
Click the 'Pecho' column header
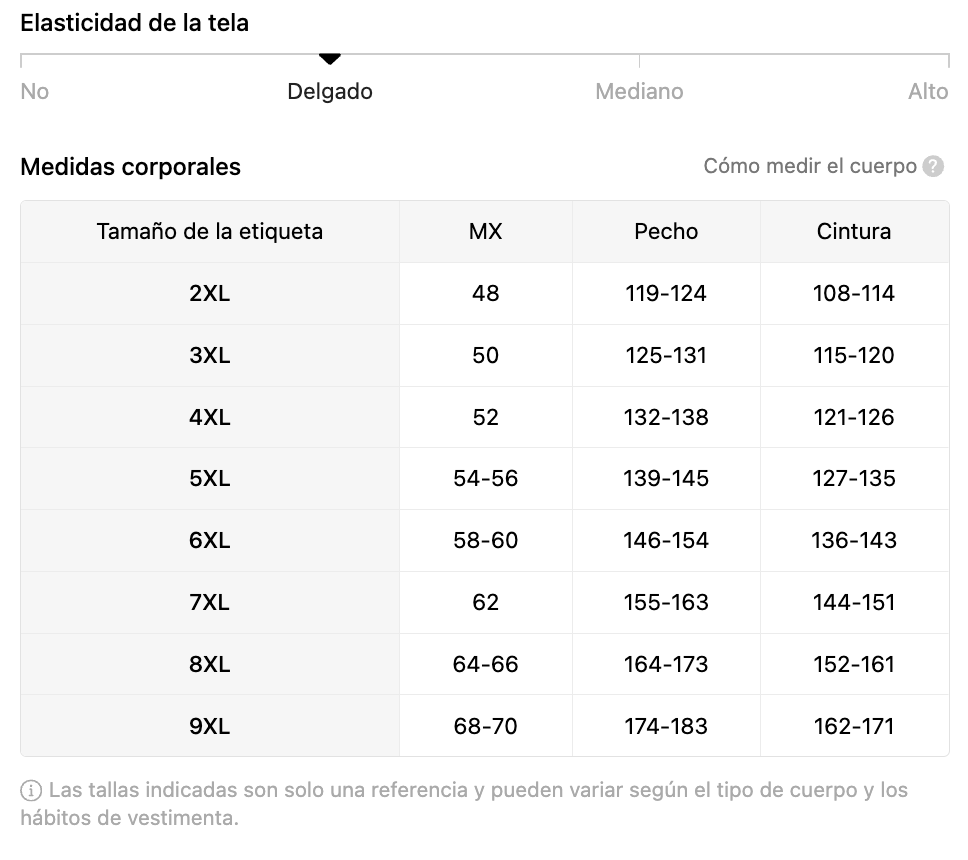point(666,232)
